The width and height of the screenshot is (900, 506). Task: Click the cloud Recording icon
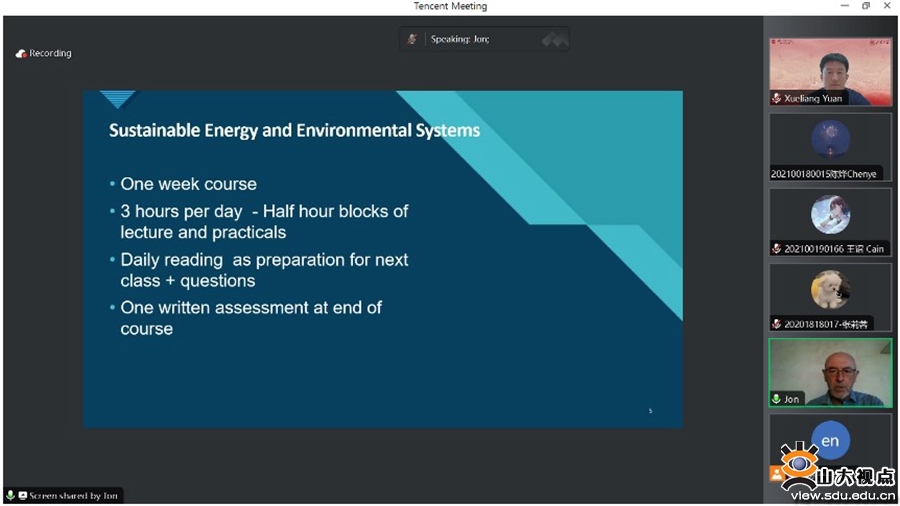pos(21,54)
